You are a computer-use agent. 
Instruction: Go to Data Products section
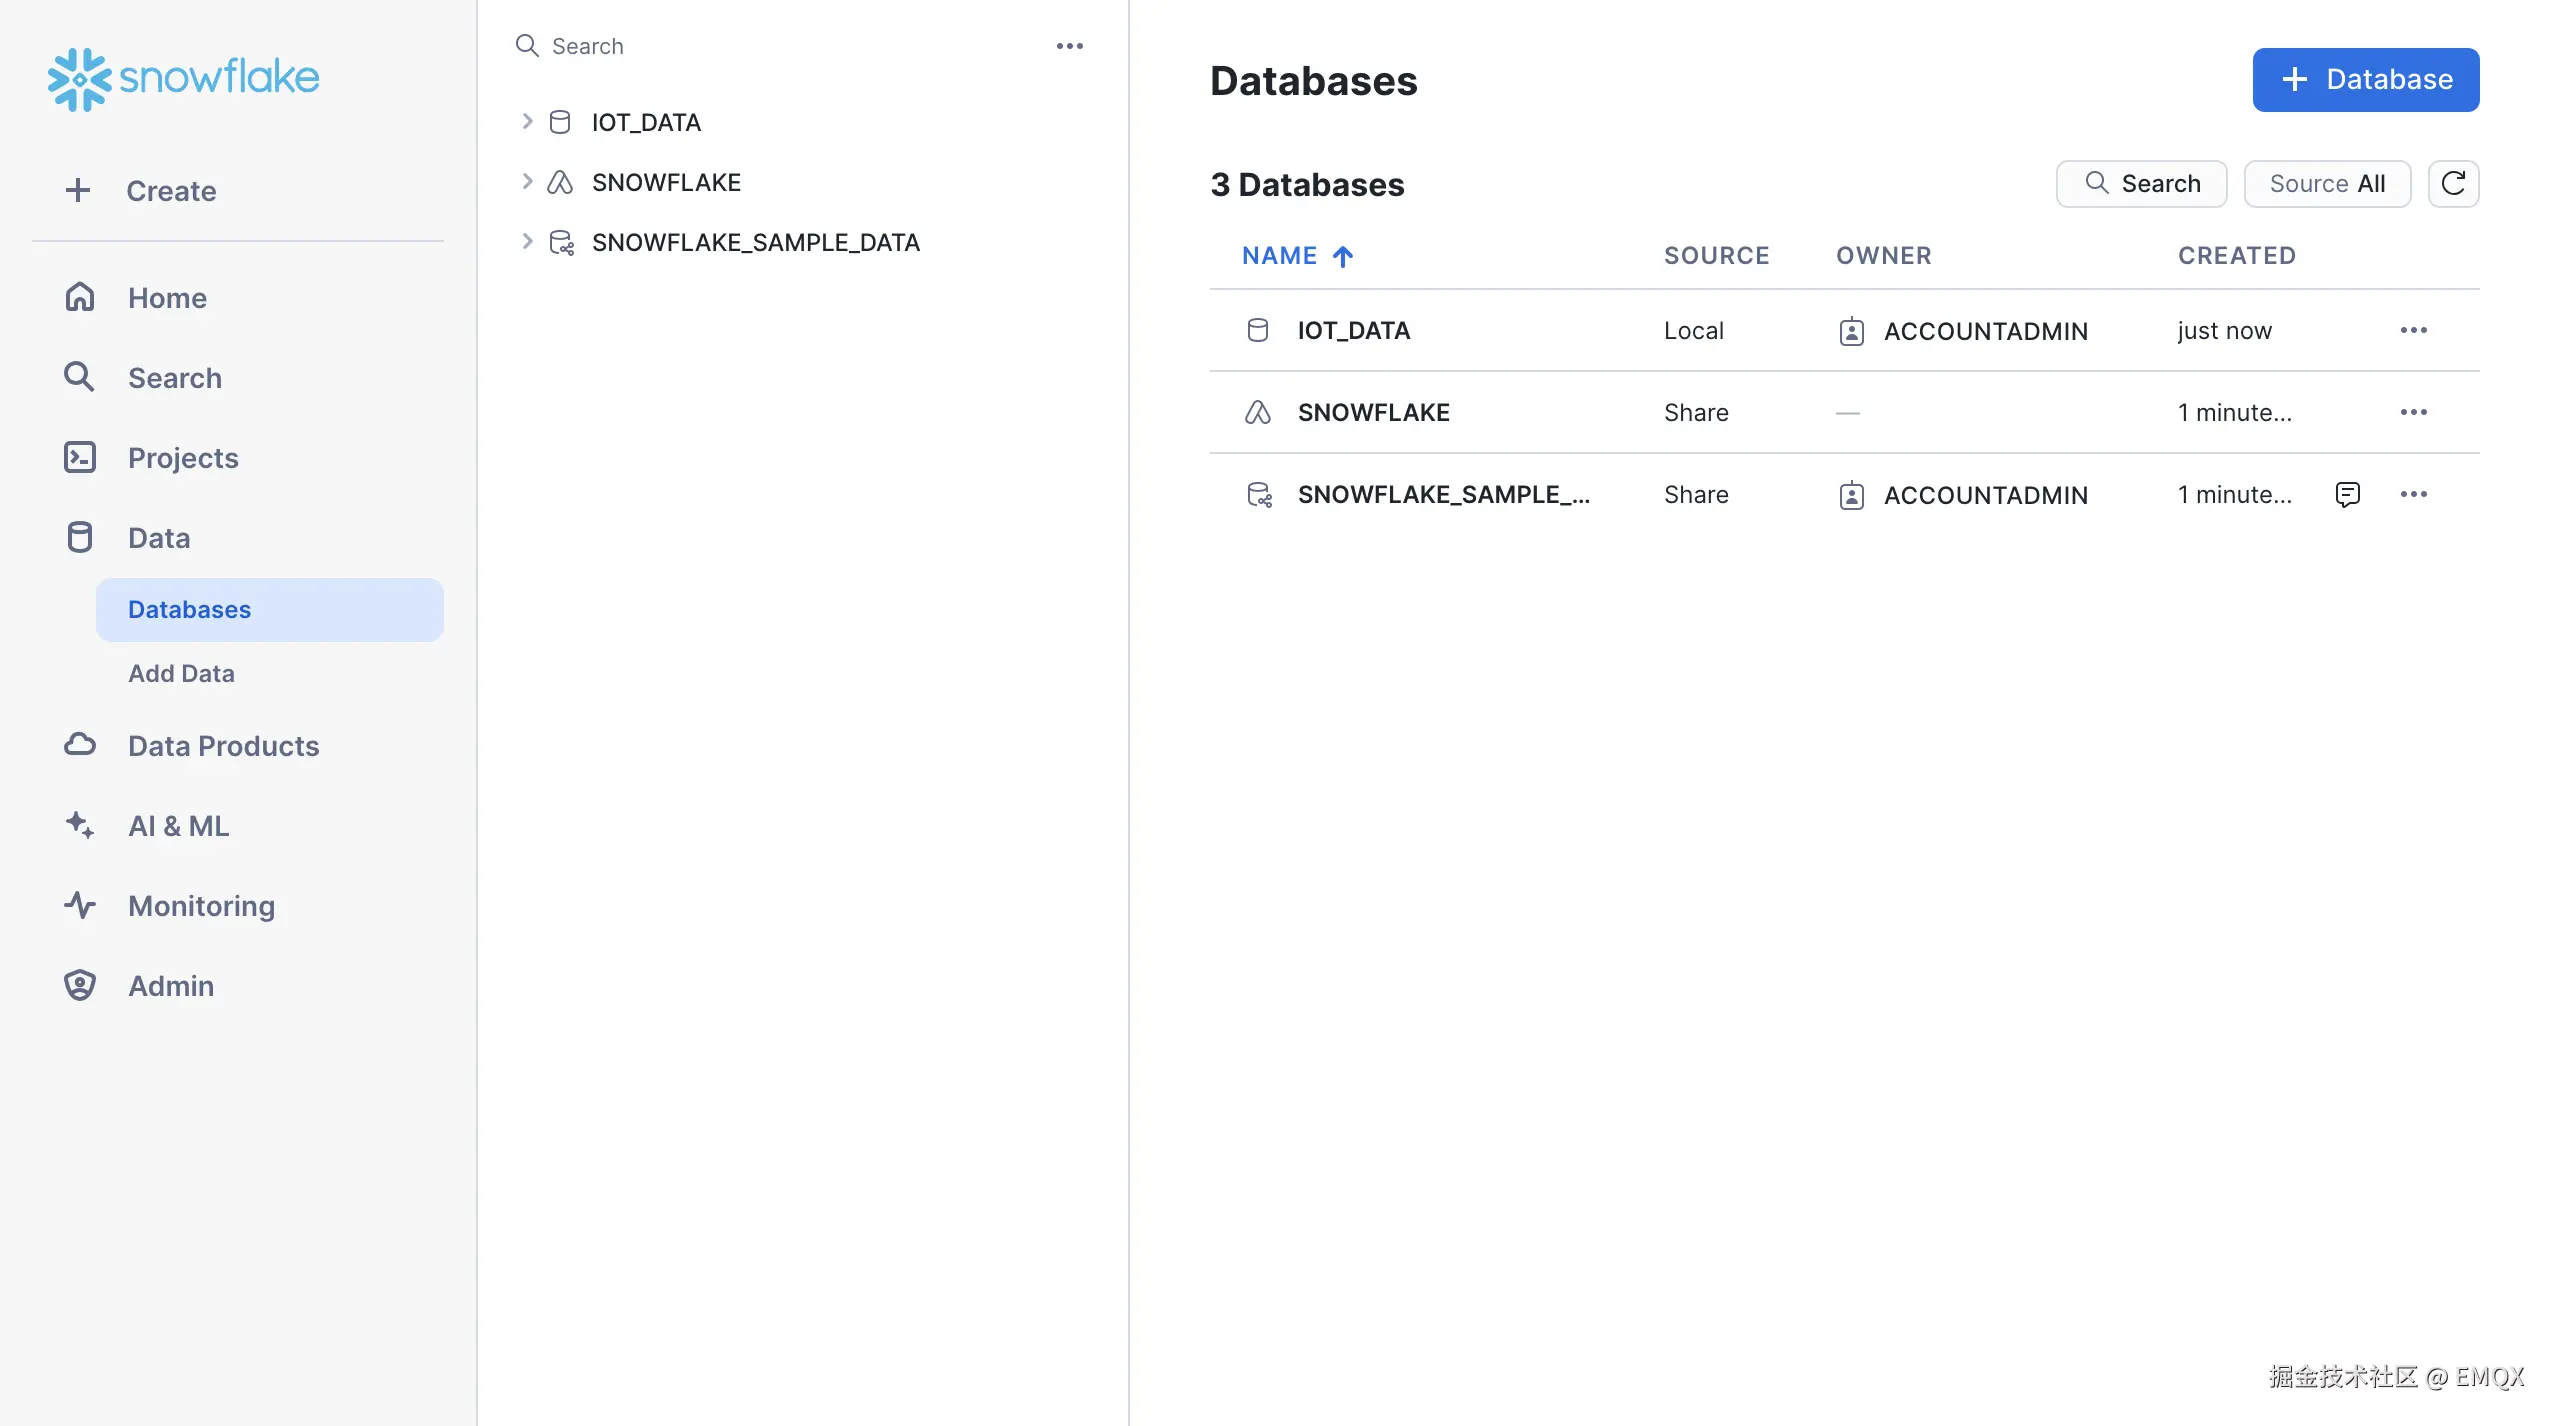[x=223, y=746]
